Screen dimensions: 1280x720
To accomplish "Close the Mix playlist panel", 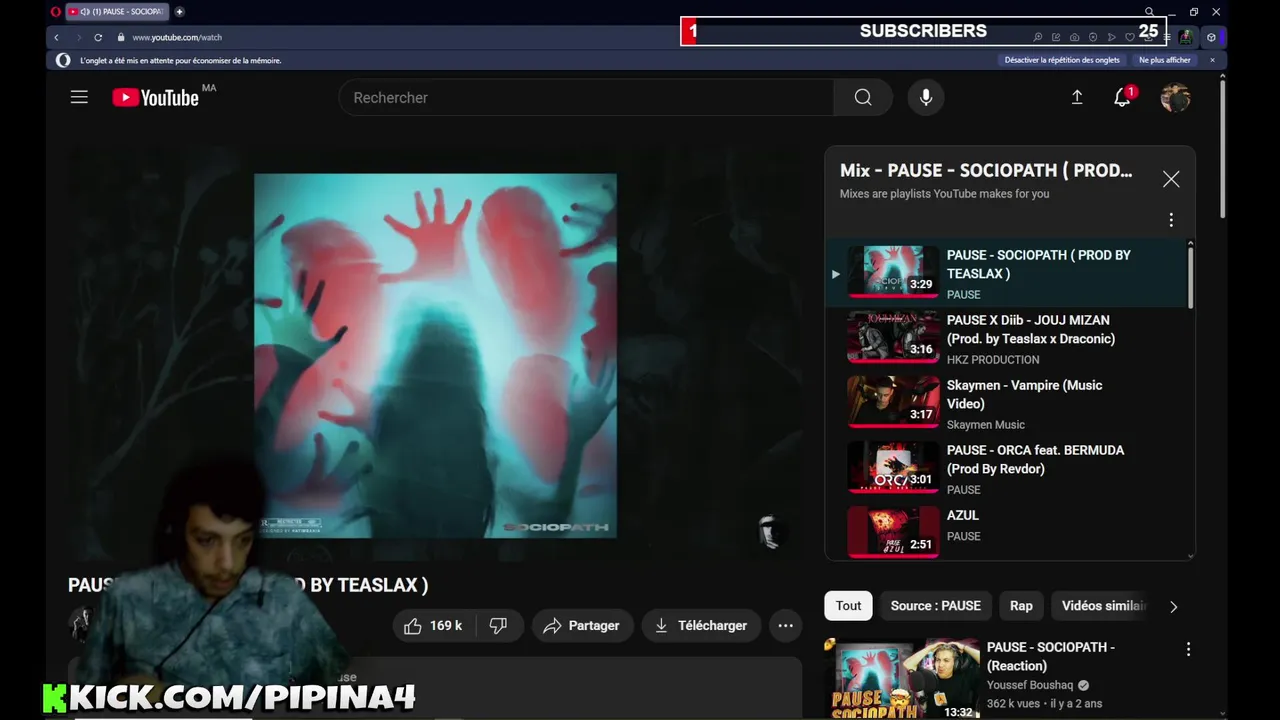I will [1171, 179].
